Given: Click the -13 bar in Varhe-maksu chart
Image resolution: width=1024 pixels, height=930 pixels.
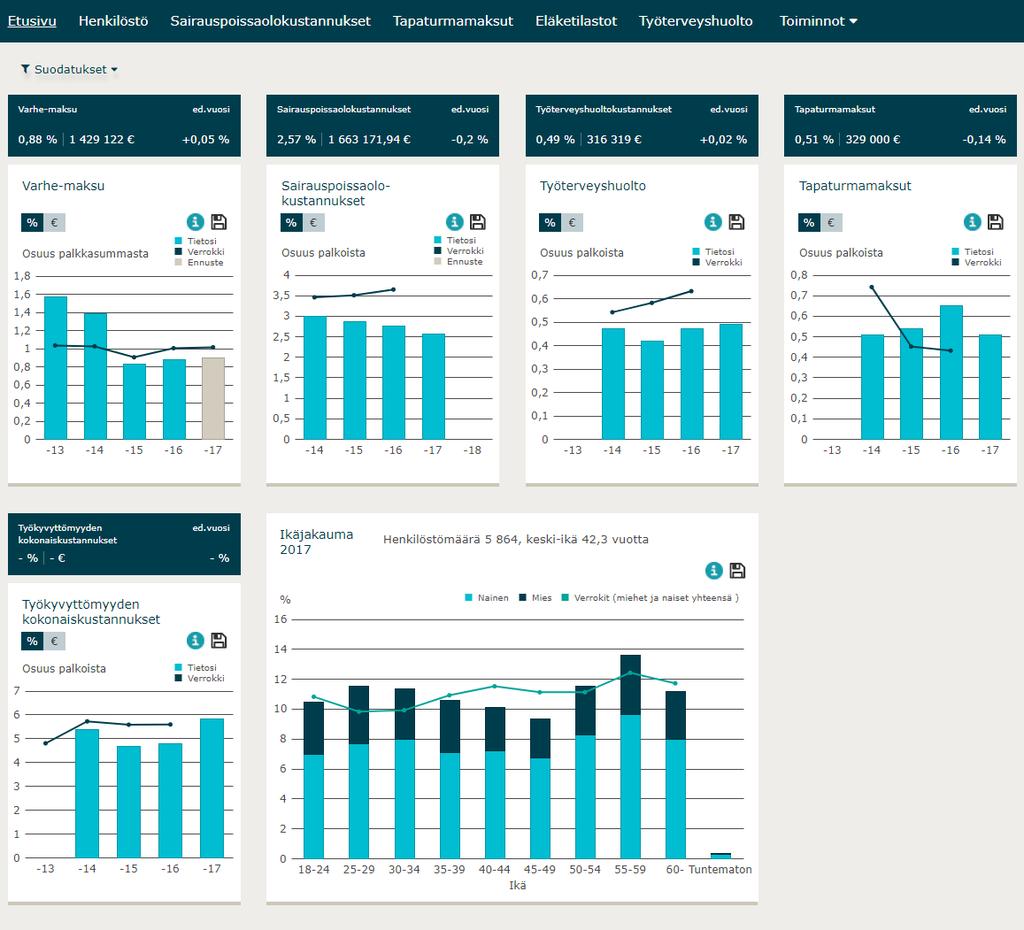Looking at the screenshot, I should 56,368.
